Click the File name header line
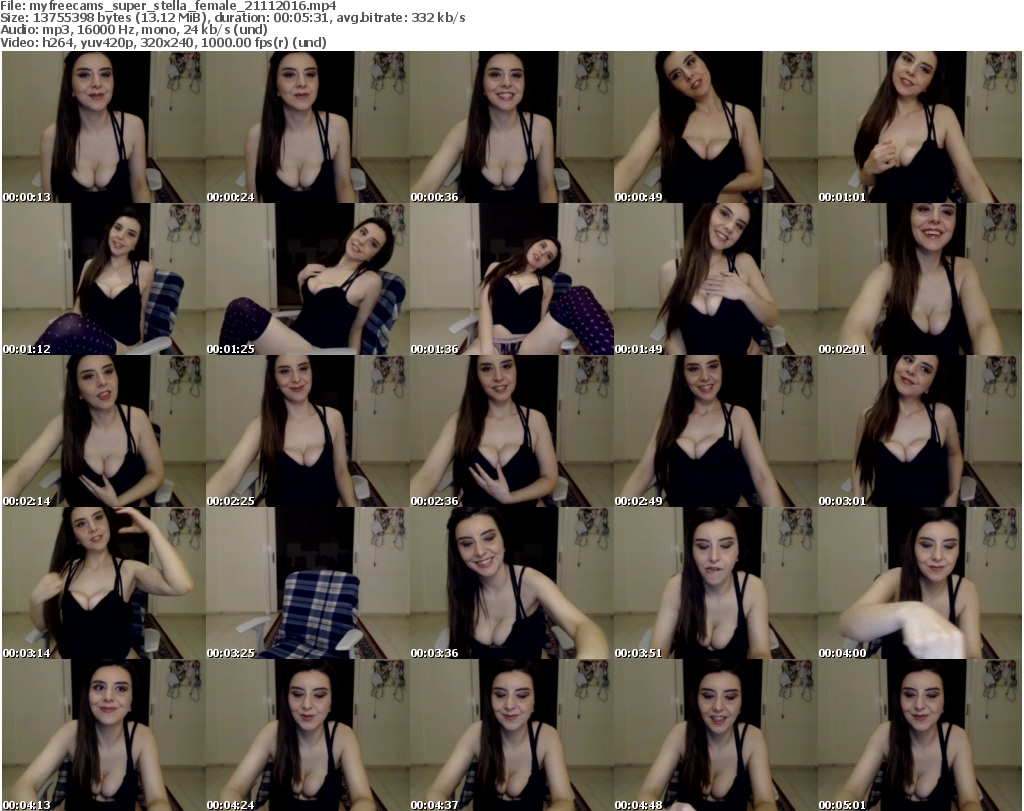Screen dimensions: 1024x811 pos(168,6)
